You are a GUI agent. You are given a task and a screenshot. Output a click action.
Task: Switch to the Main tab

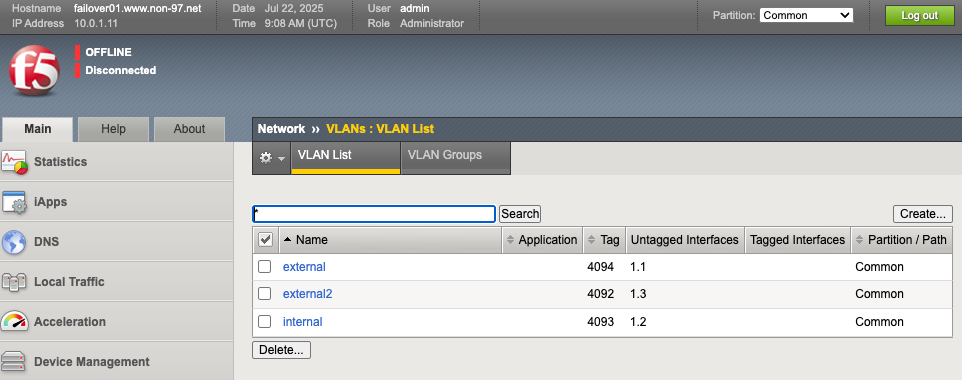(x=37, y=129)
